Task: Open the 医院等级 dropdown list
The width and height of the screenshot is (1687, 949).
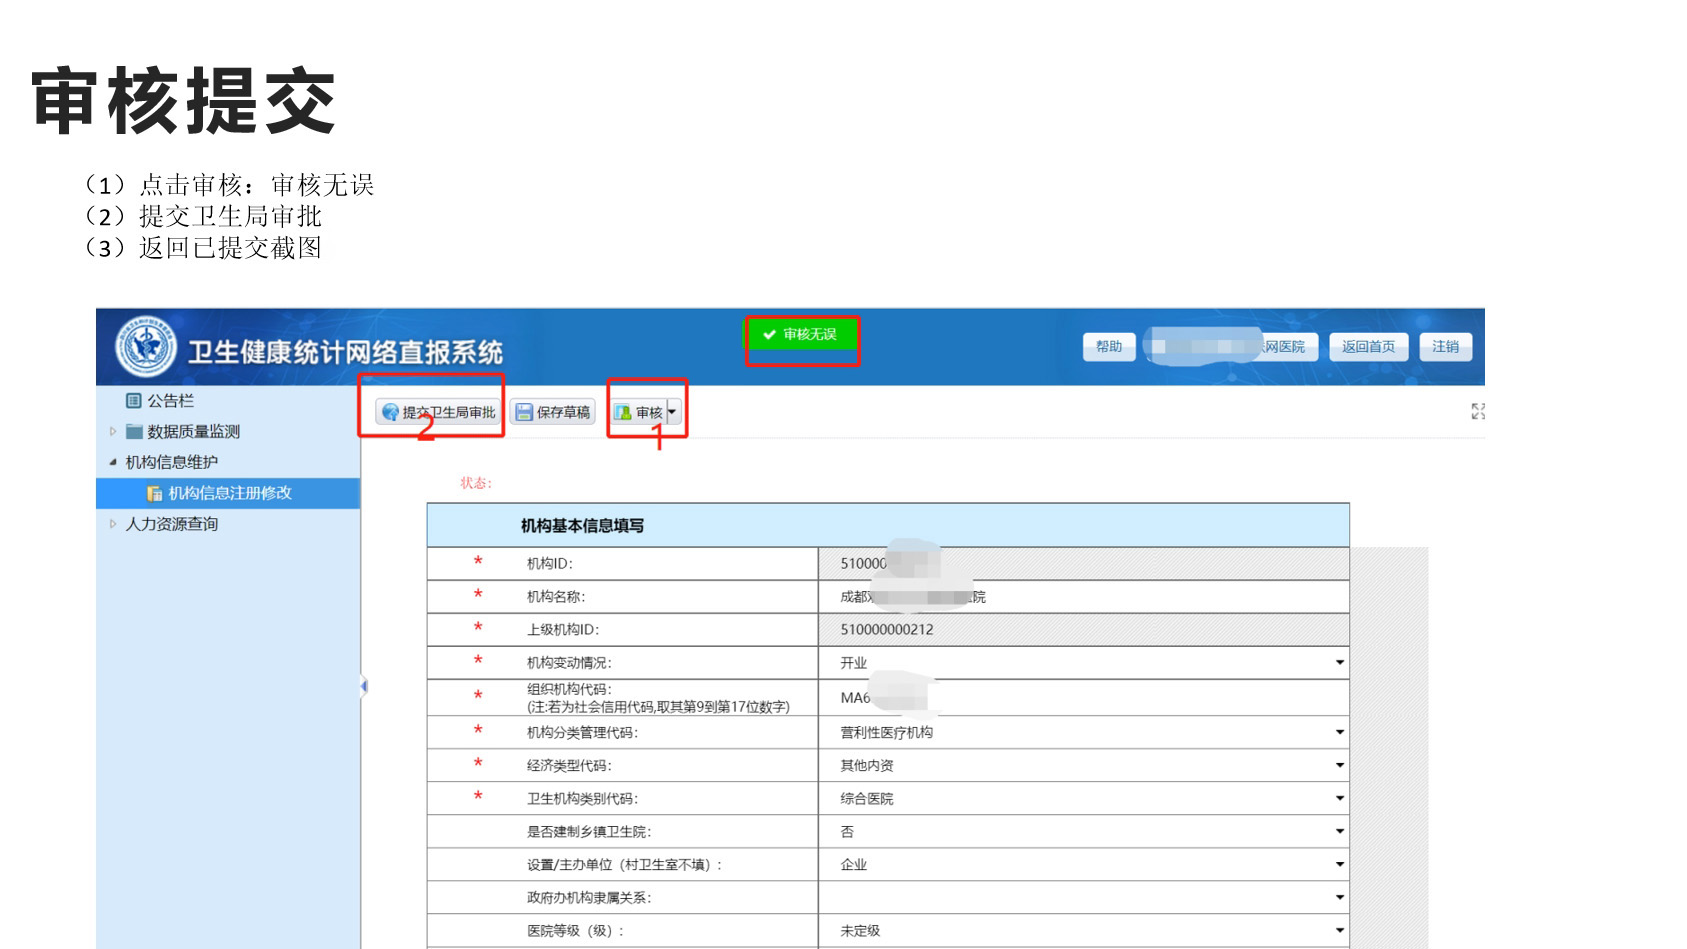Action: pos(1339,931)
